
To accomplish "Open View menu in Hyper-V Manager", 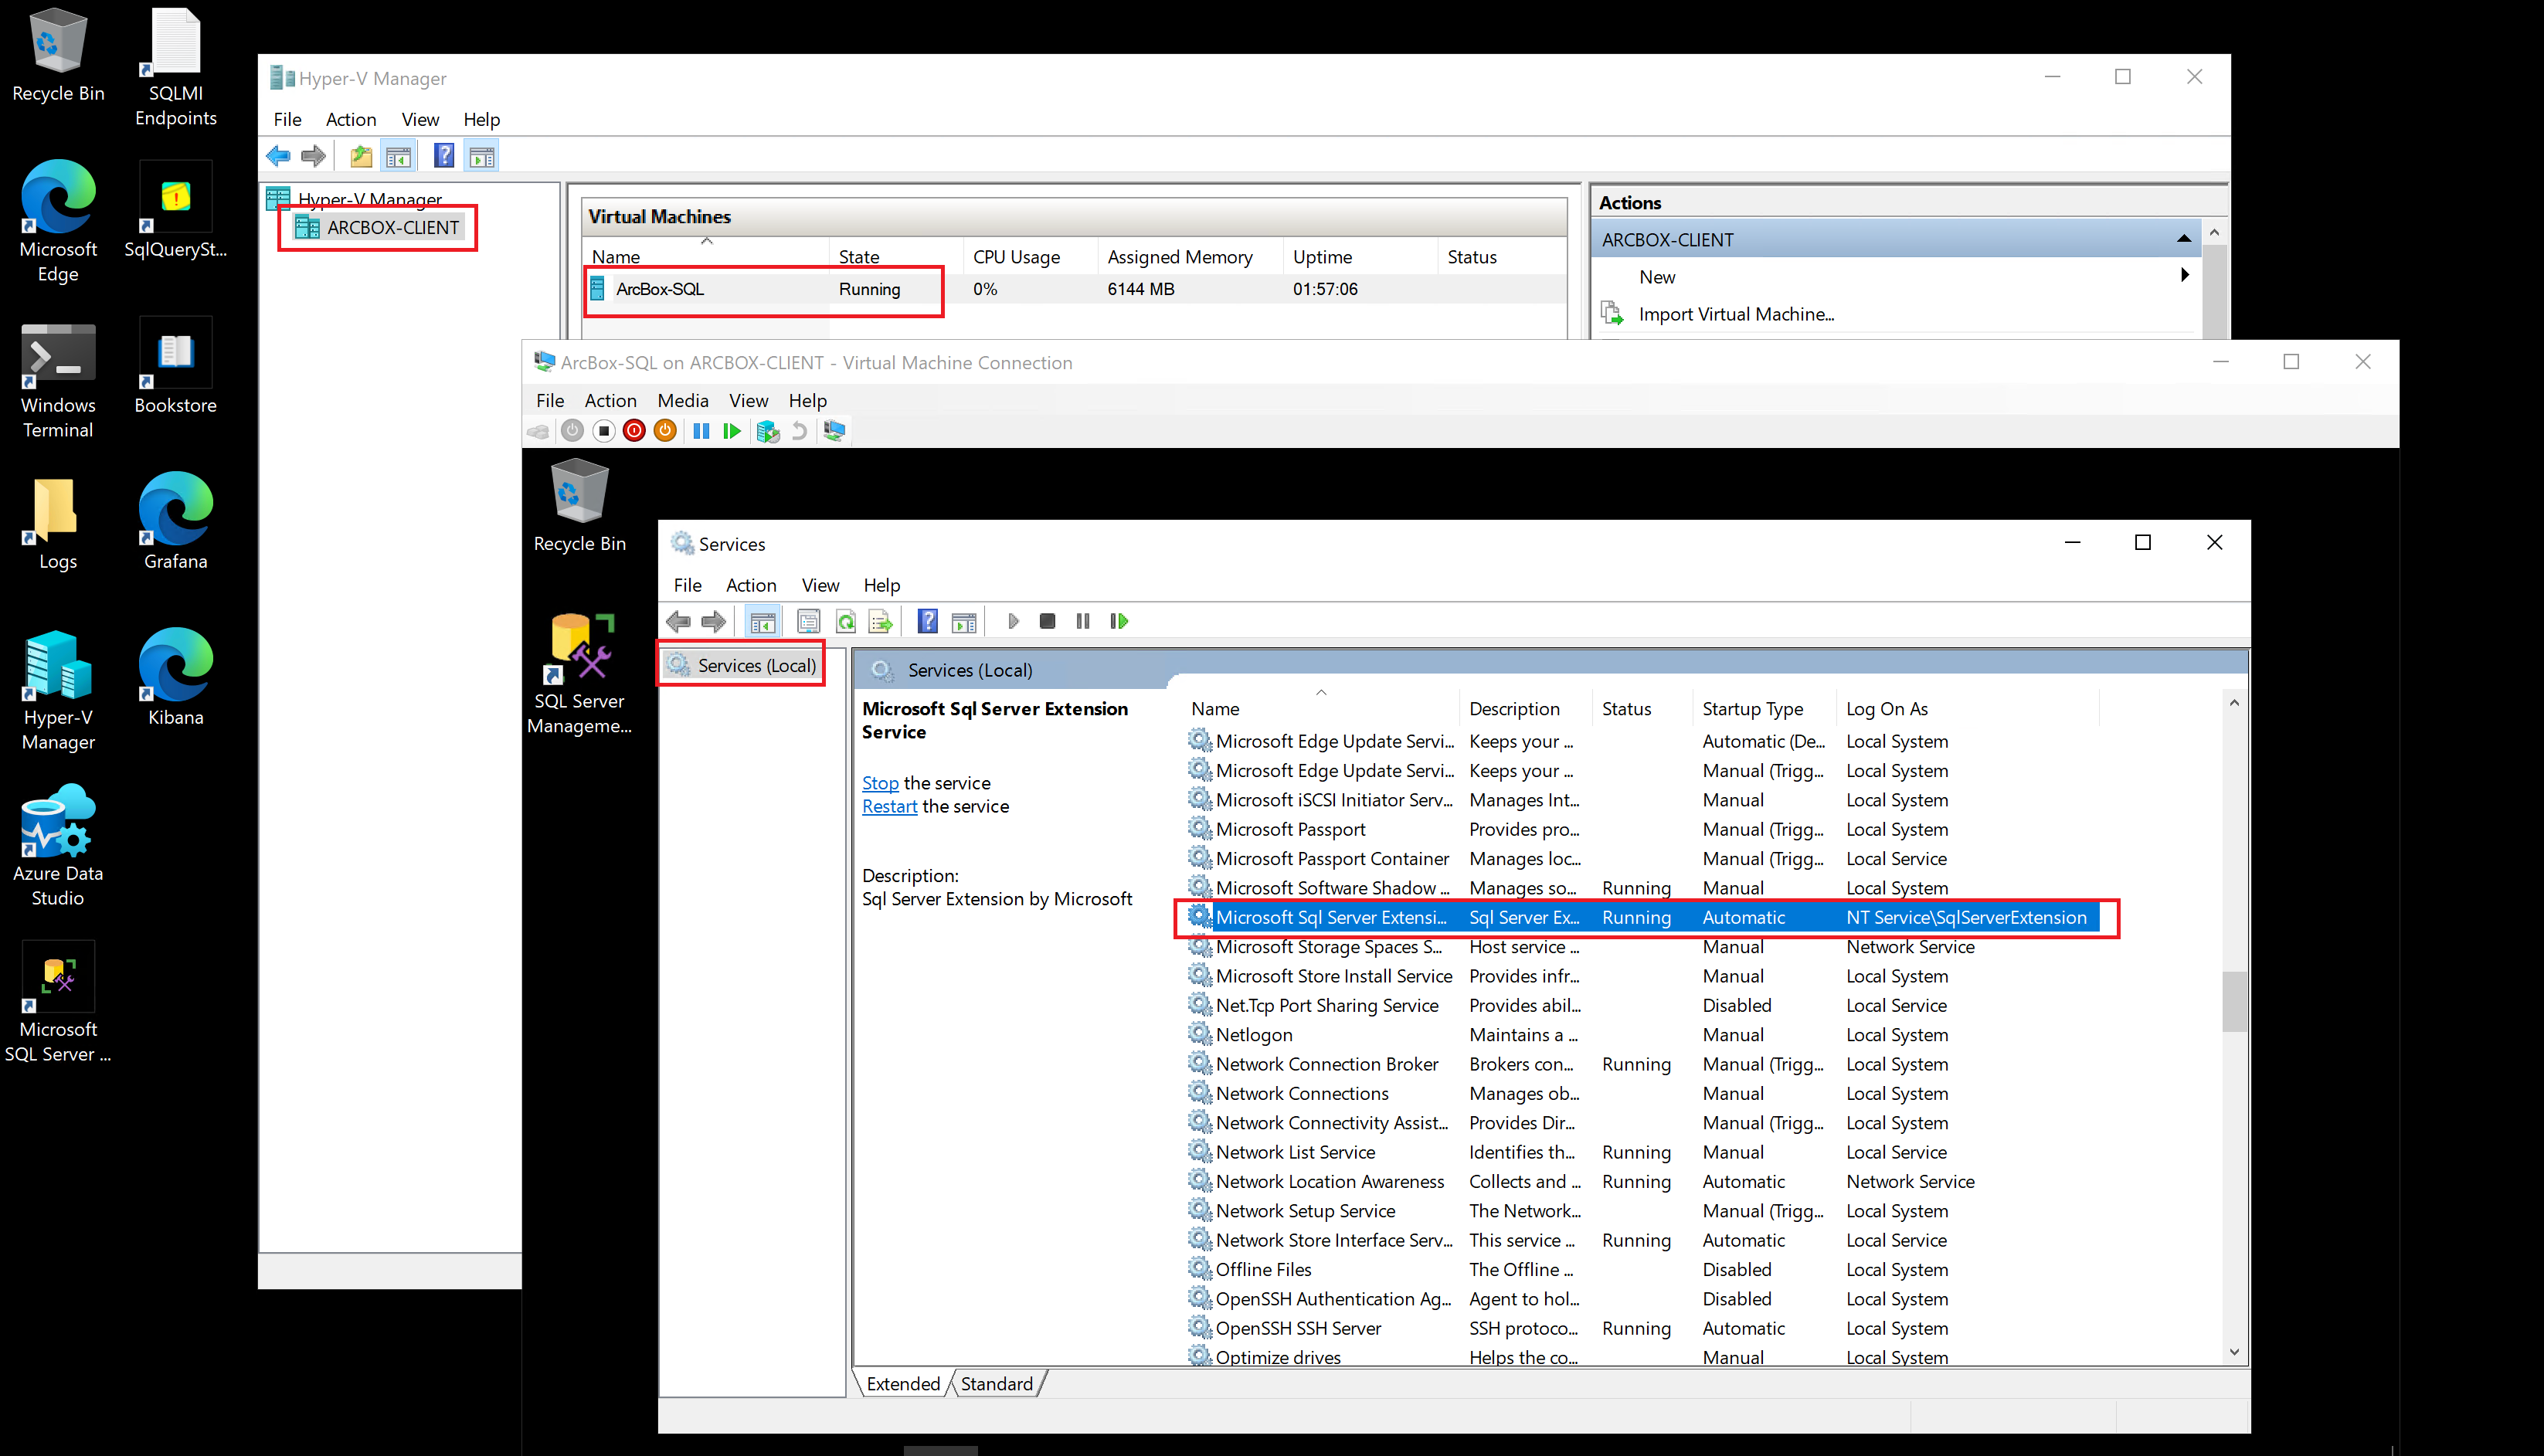I will [420, 119].
